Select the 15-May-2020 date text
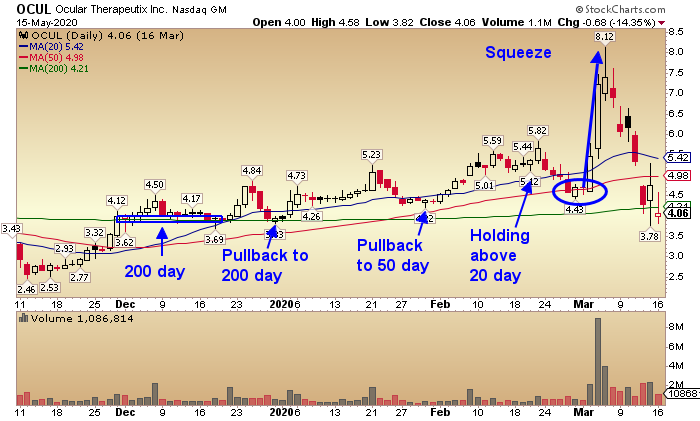Screen dimensions: 700x421 pyautogui.click(x=47, y=22)
